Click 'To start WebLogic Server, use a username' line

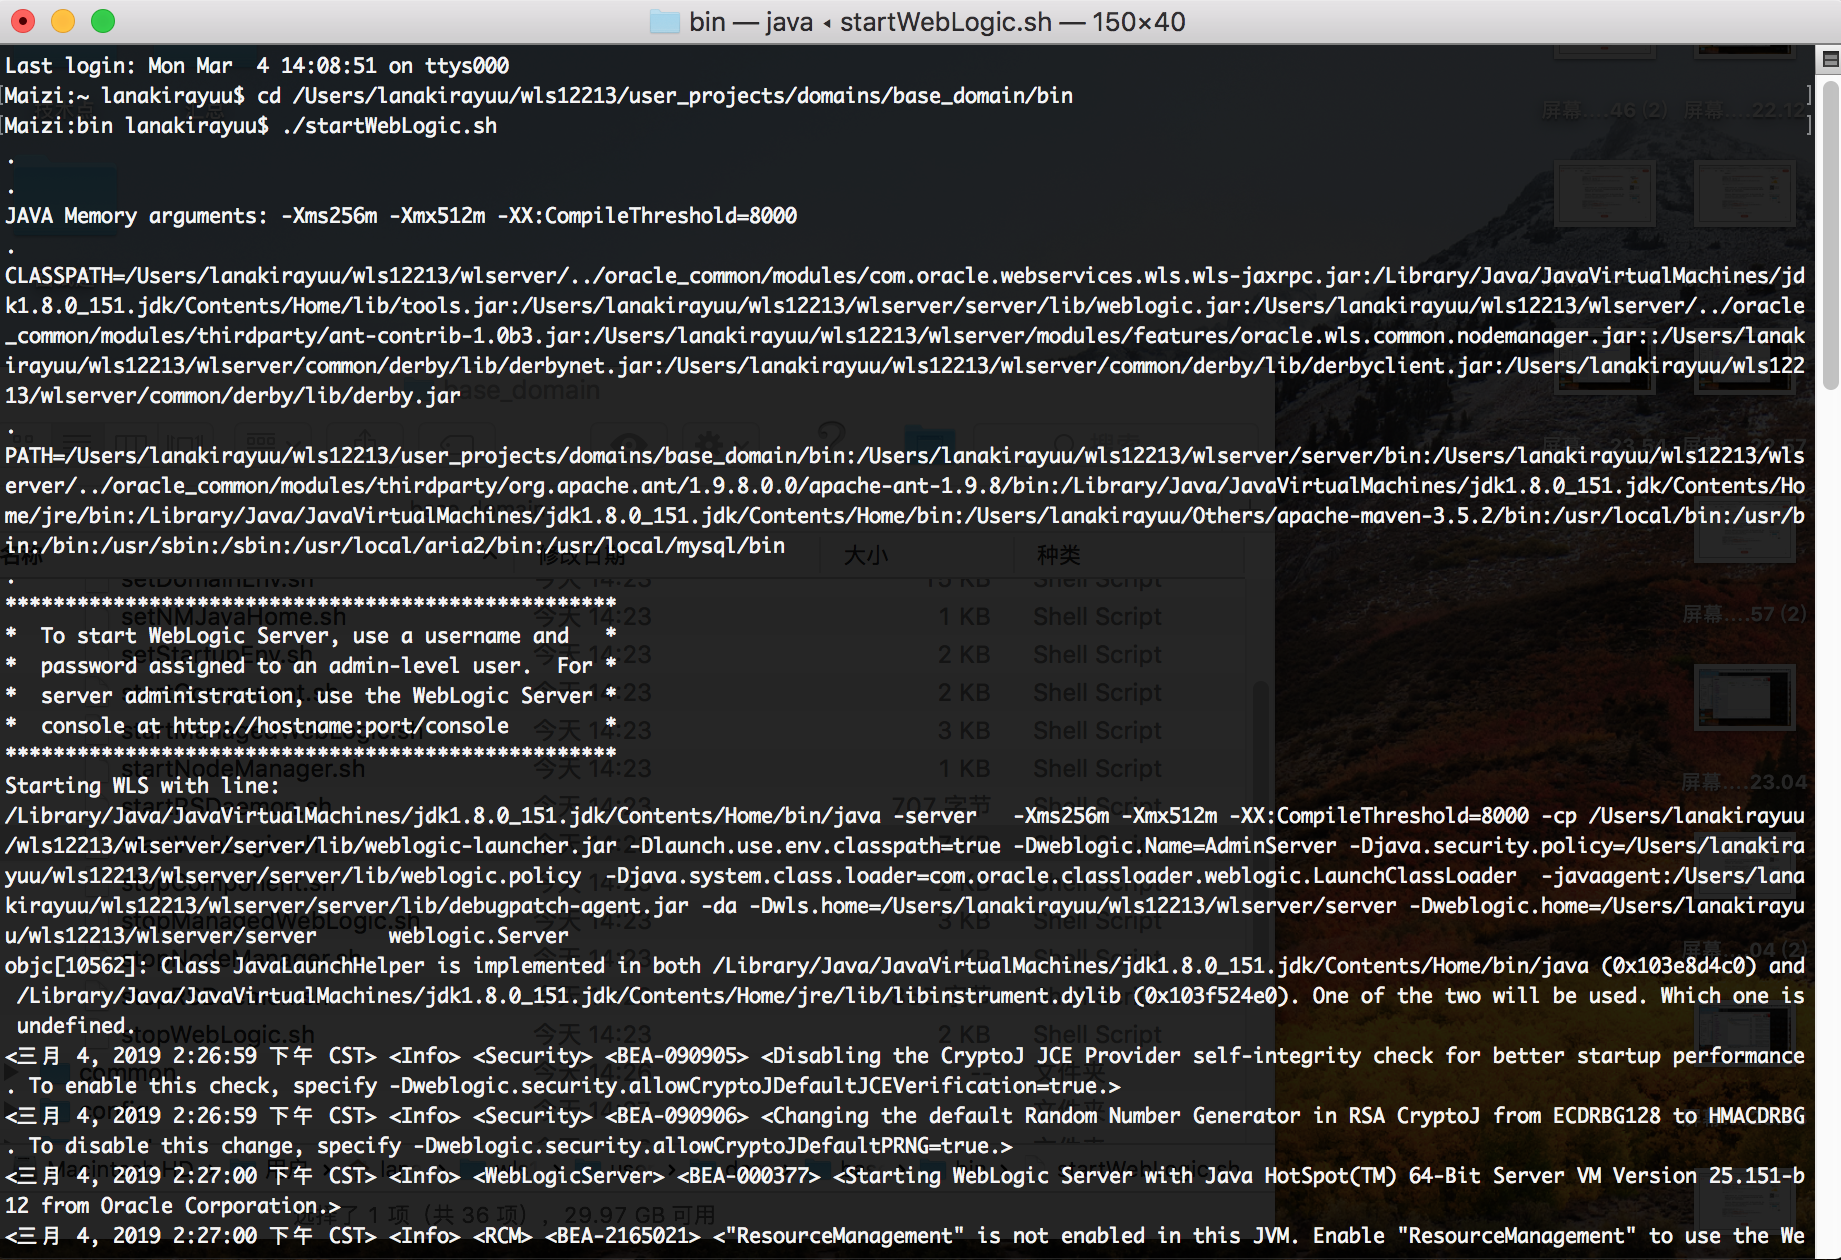point(305,636)
